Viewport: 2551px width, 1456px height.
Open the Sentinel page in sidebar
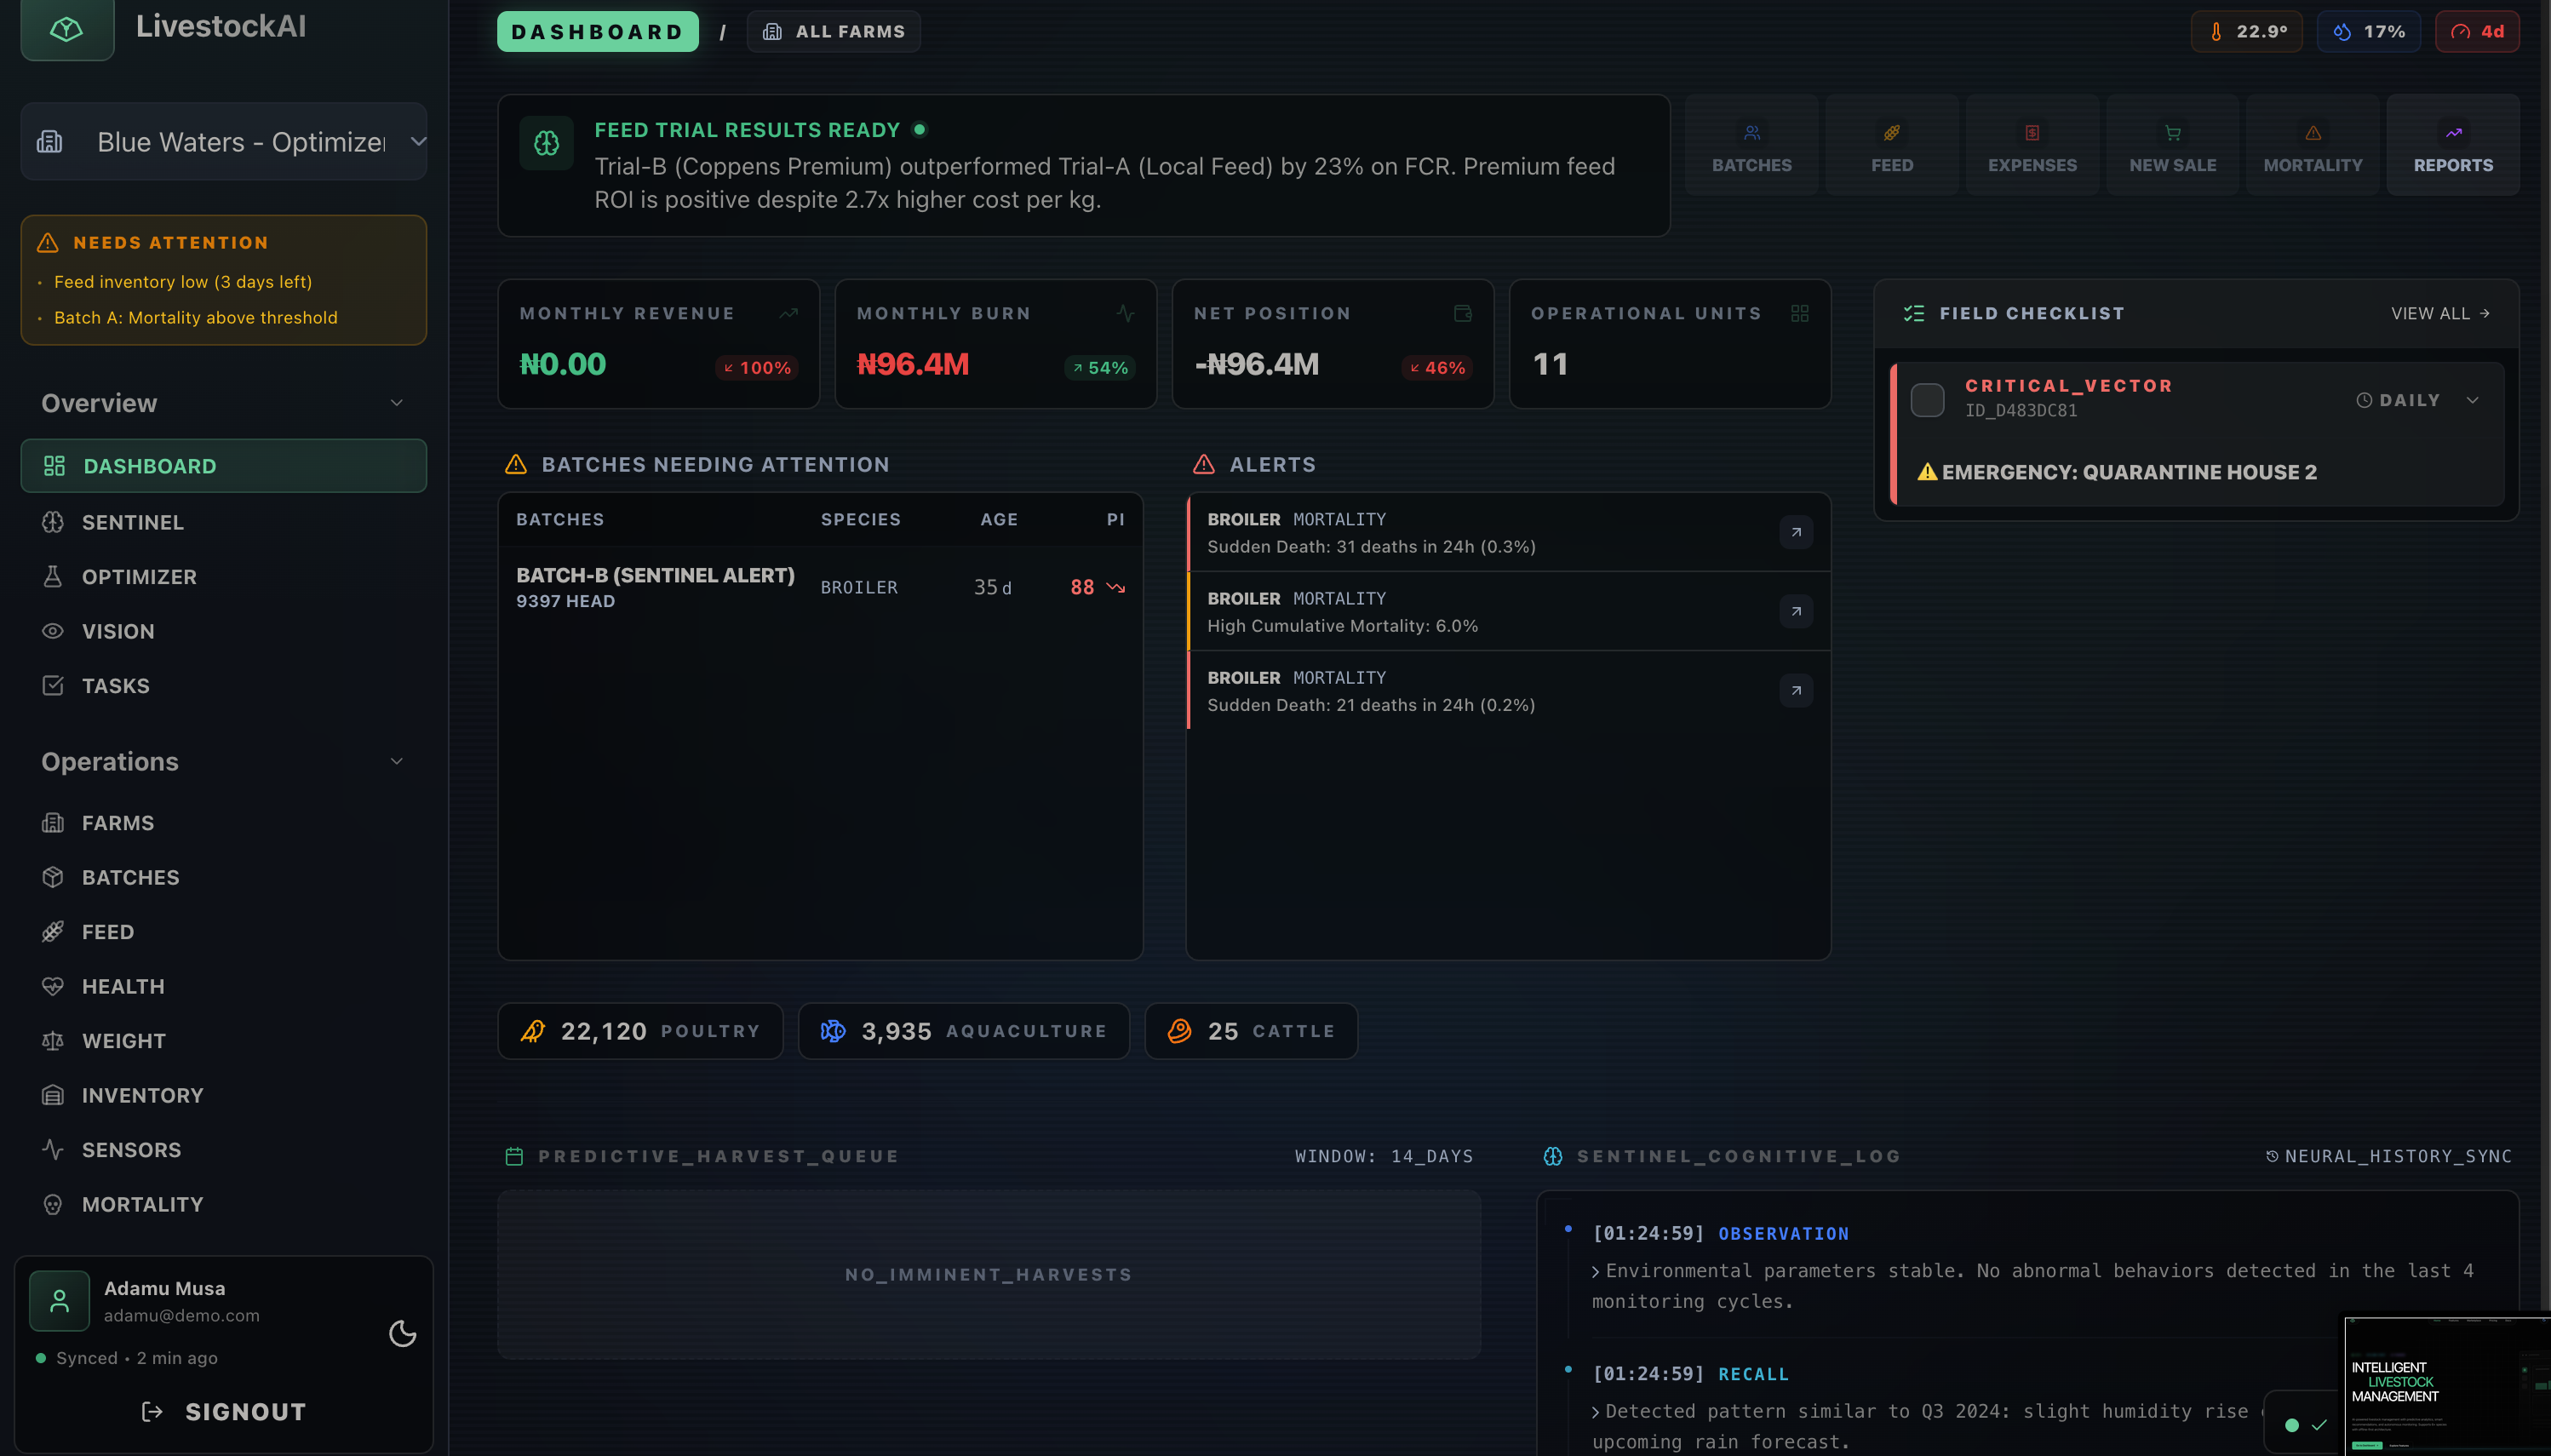click(x=132, y=522)
